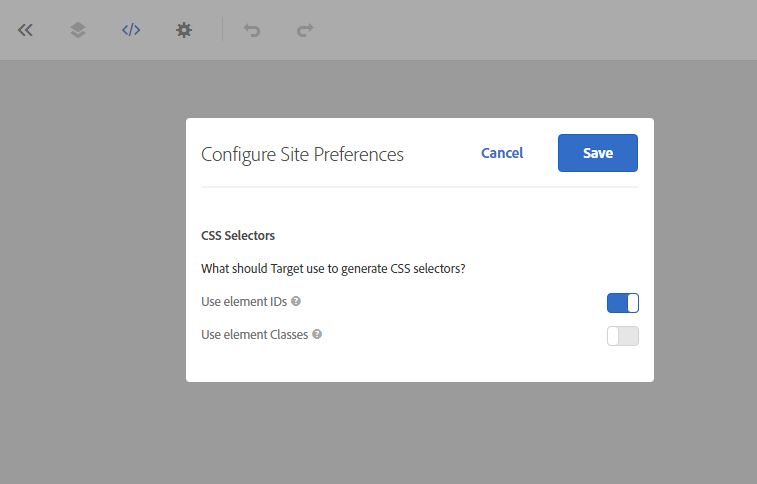Select the CSS Selectors section heading
The width and height of the screenshot is (757, 484).
tap(238, 236)
